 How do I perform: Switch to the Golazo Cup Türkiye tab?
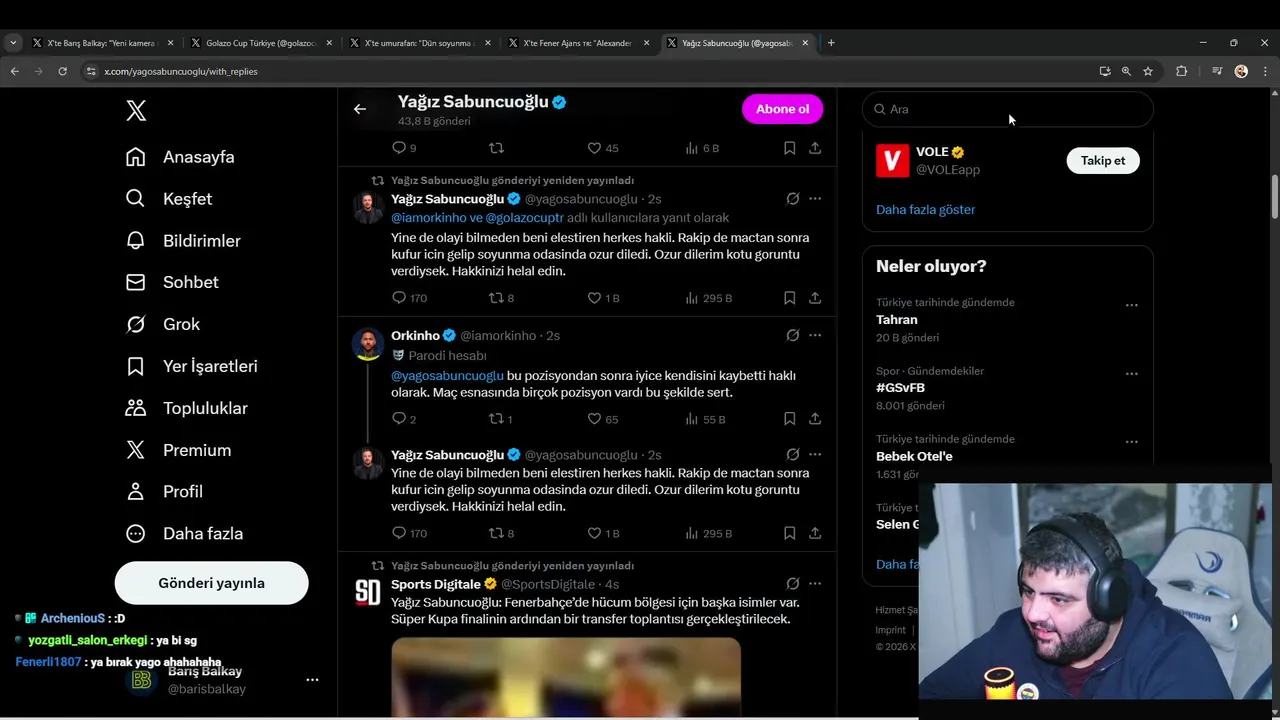261,43
